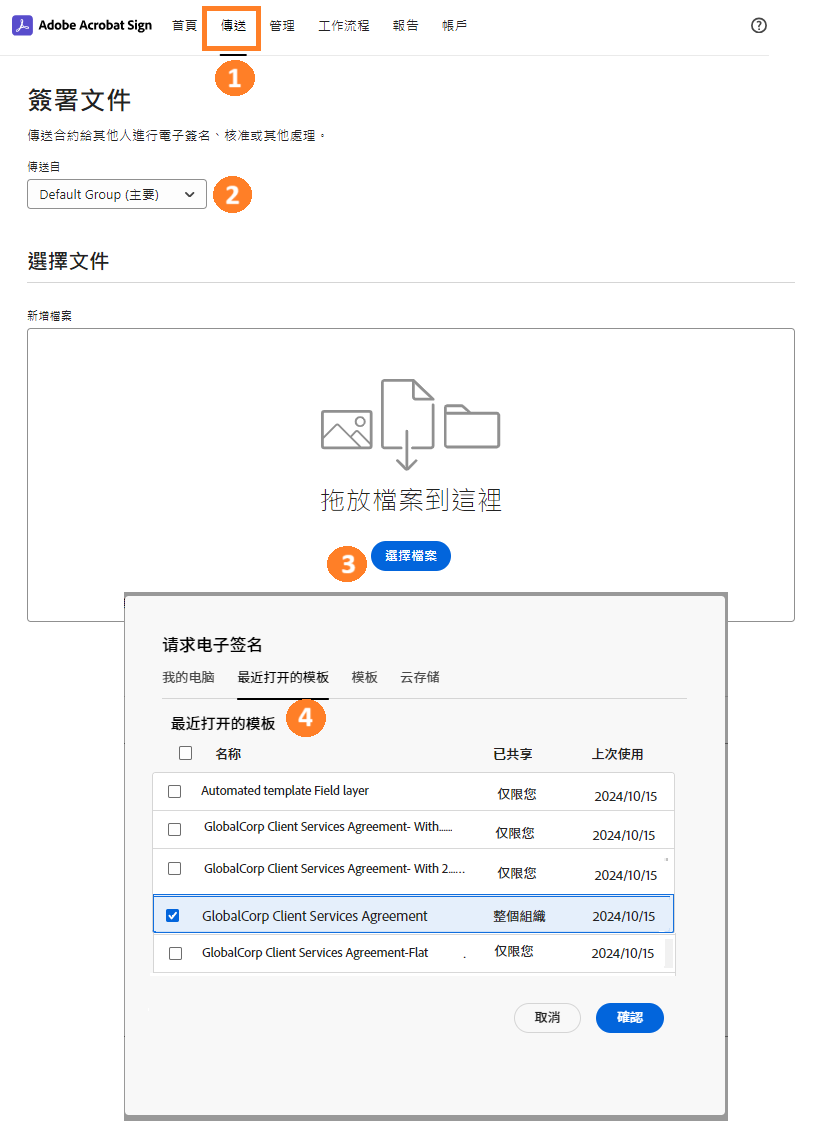The width and height of the screenshot is (816, 1134).
Task: Go to the 管理 navigation item
Action: (282, 26)
